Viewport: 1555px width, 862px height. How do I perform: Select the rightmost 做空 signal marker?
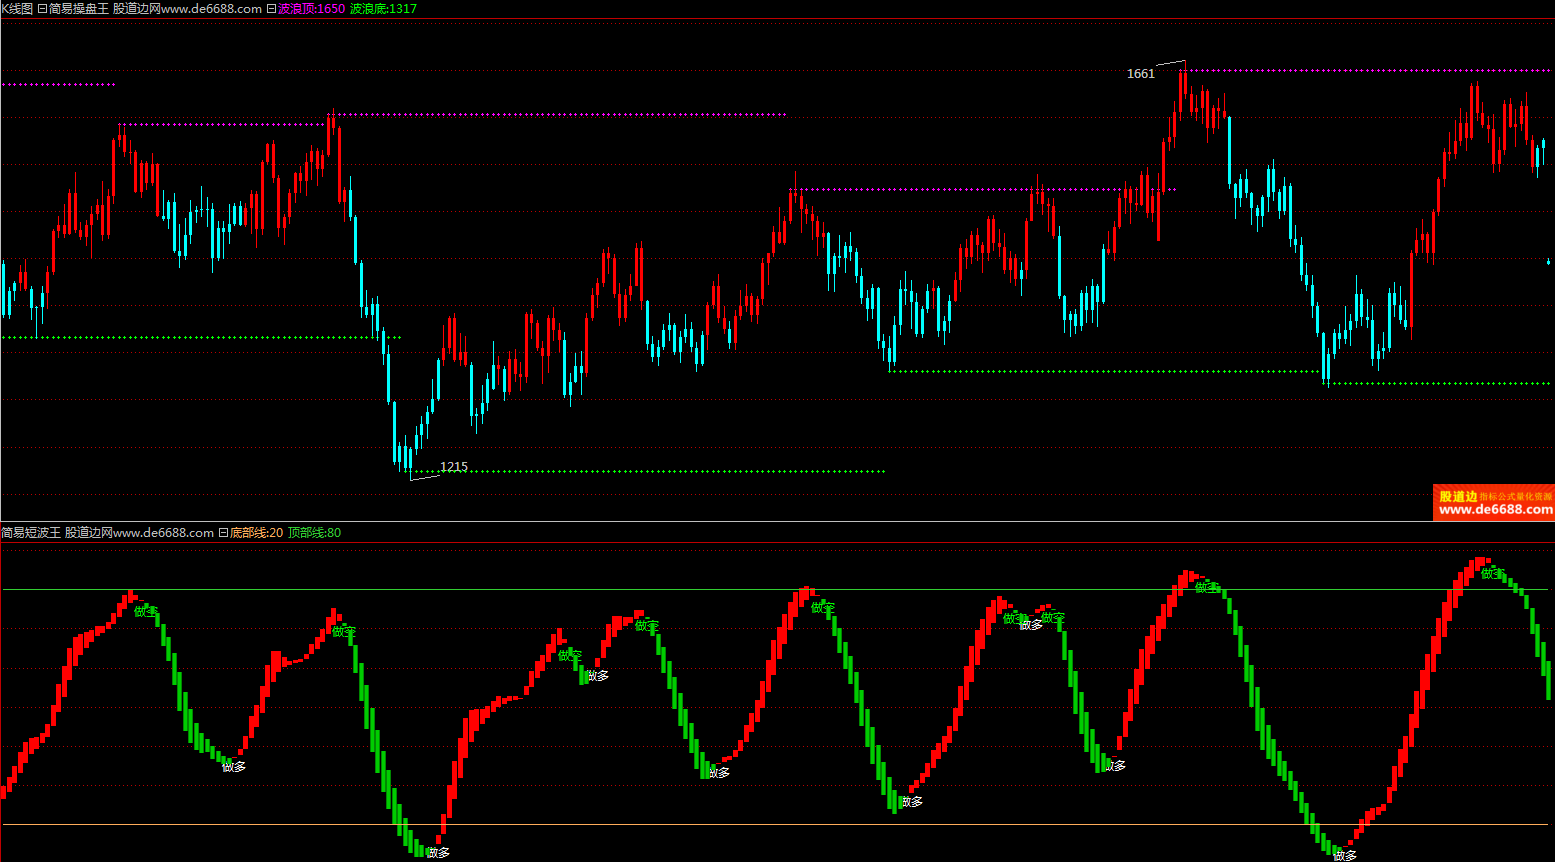1493,574
